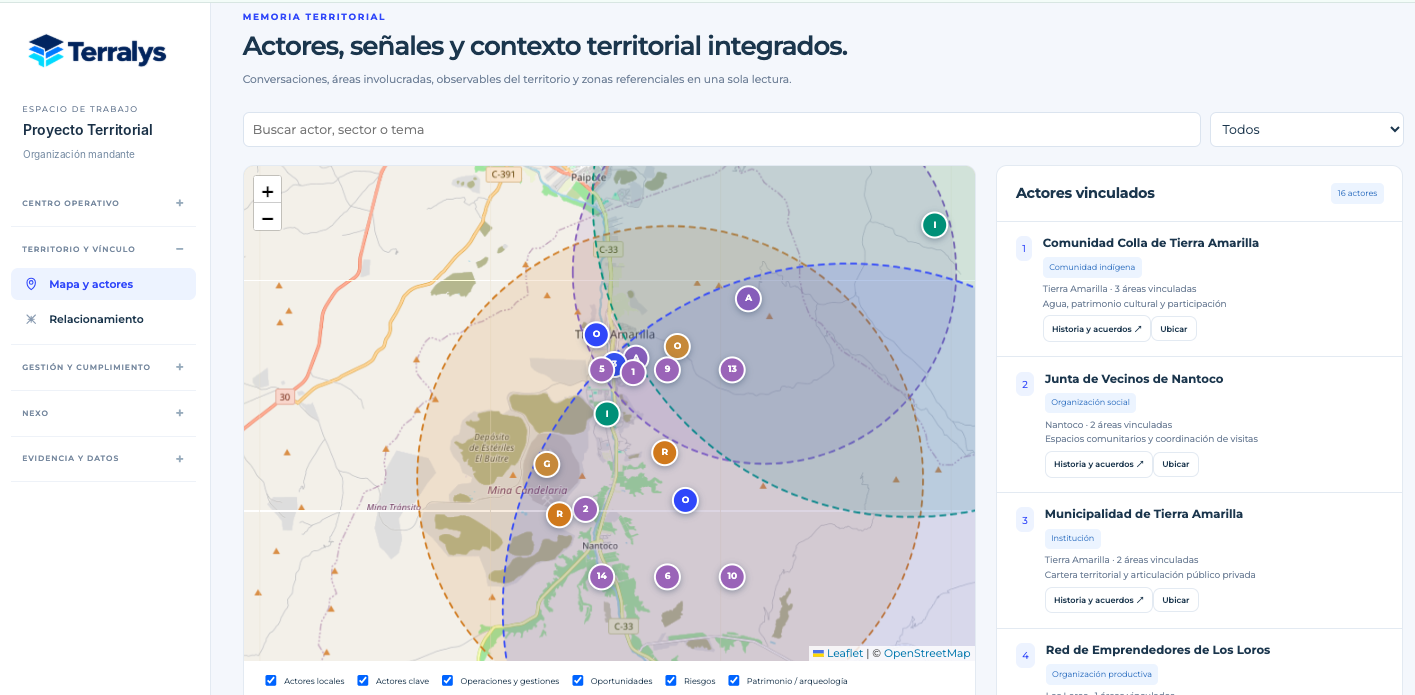Click isolated teal I marker in map's northeast
Screen dimensions: 1415x695
pos(934,225)
